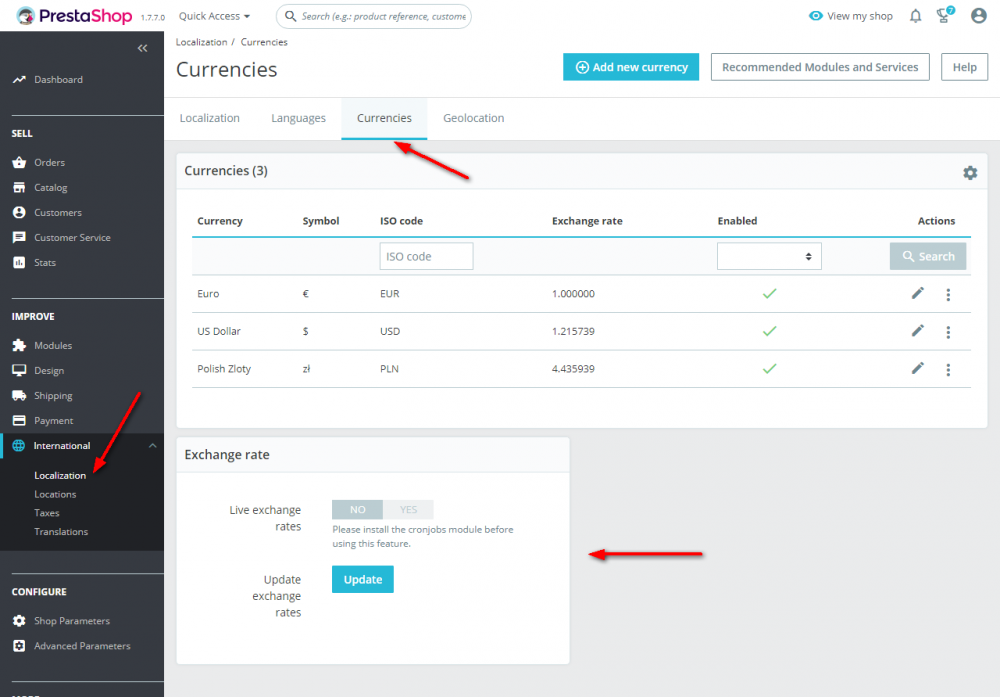1000x697 pixels.
Task: Edit the Polish Zloty currency with pencil icon
Action: [x=918, y=369]
